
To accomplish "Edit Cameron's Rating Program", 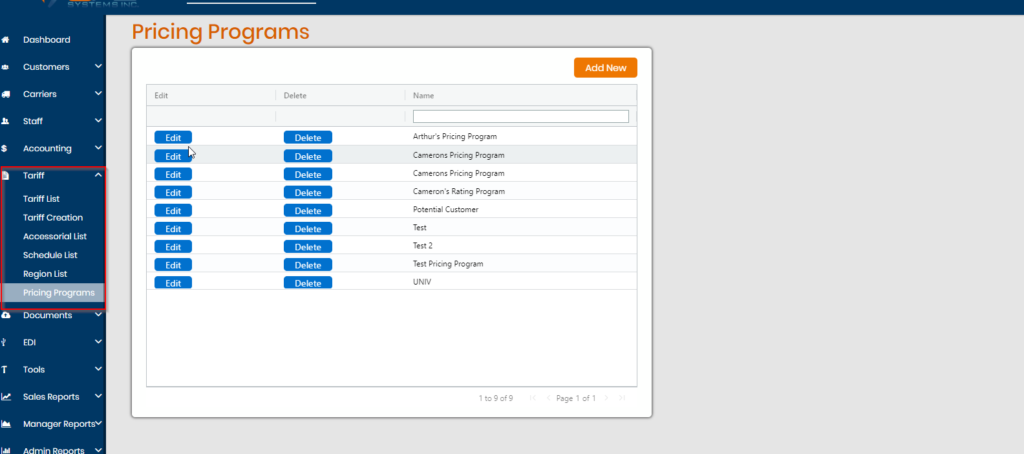I will (x=173, y=192).
